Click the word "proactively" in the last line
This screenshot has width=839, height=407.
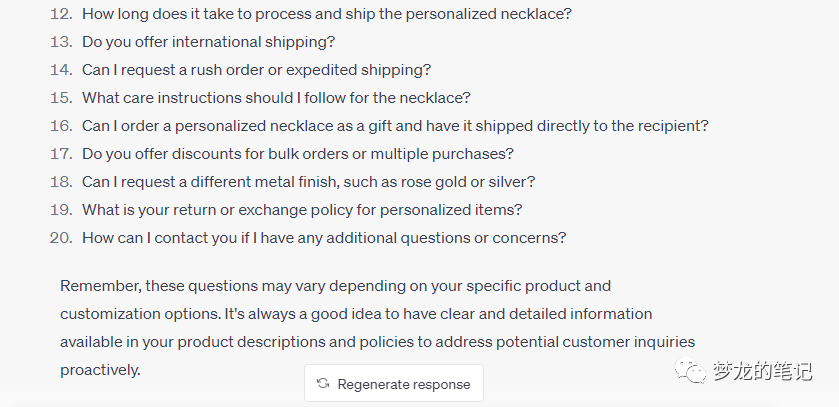click(x=100, y=370)
